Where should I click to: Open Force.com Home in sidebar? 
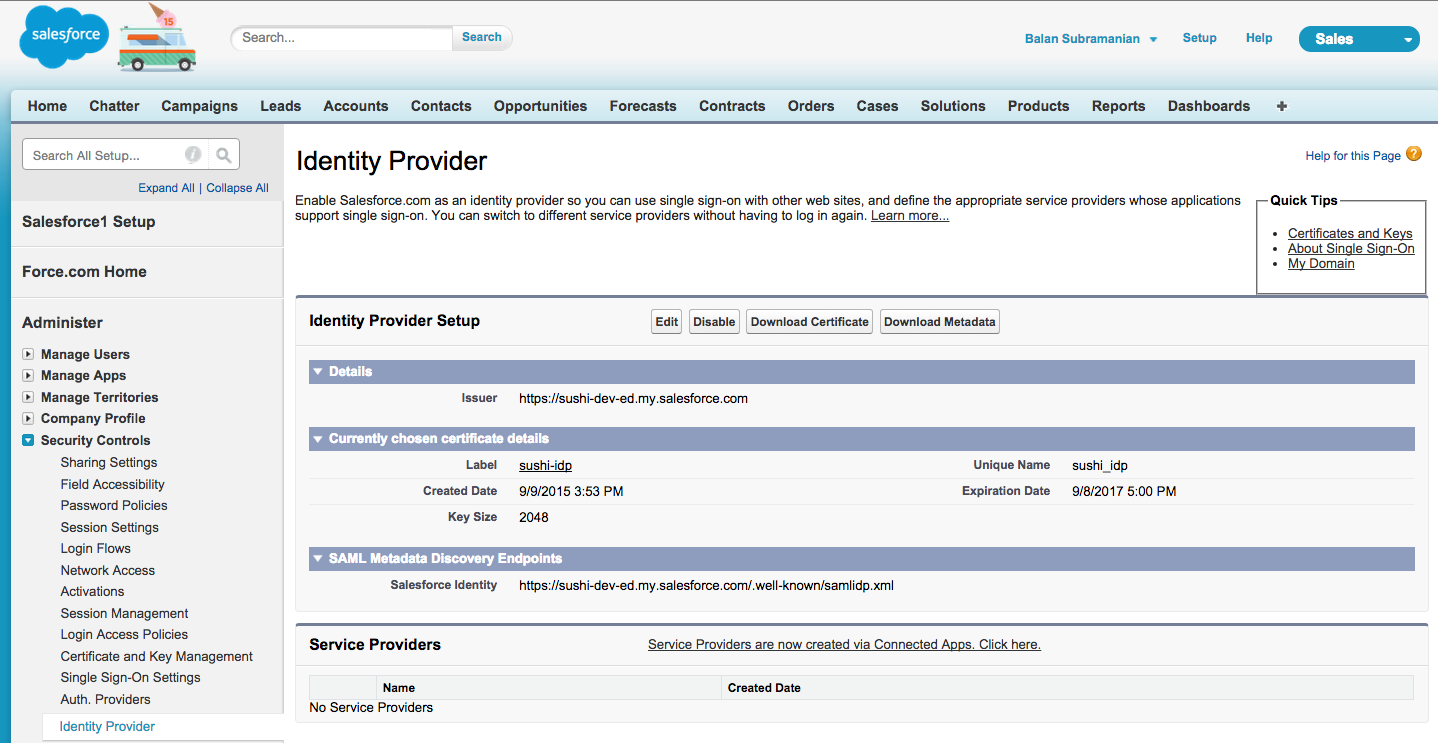(x=84, y=272)
